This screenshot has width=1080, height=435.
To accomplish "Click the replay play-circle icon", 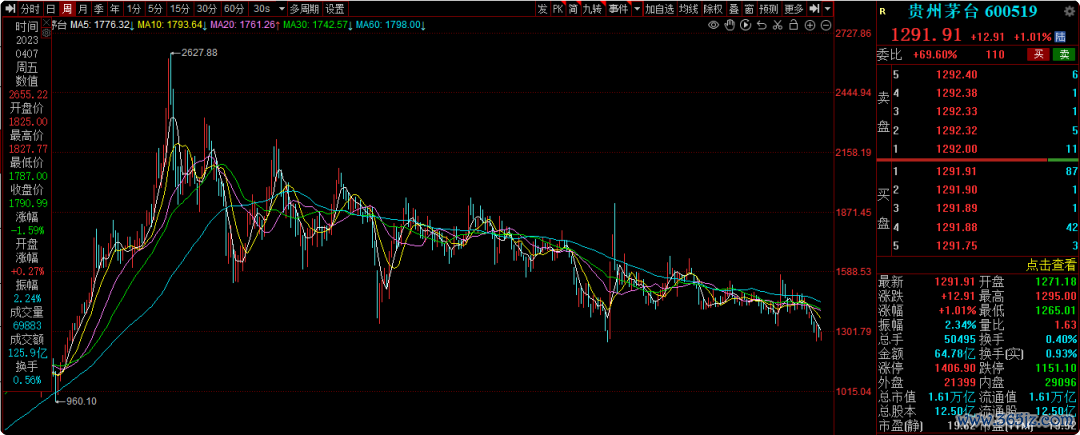I will point(745,25).
